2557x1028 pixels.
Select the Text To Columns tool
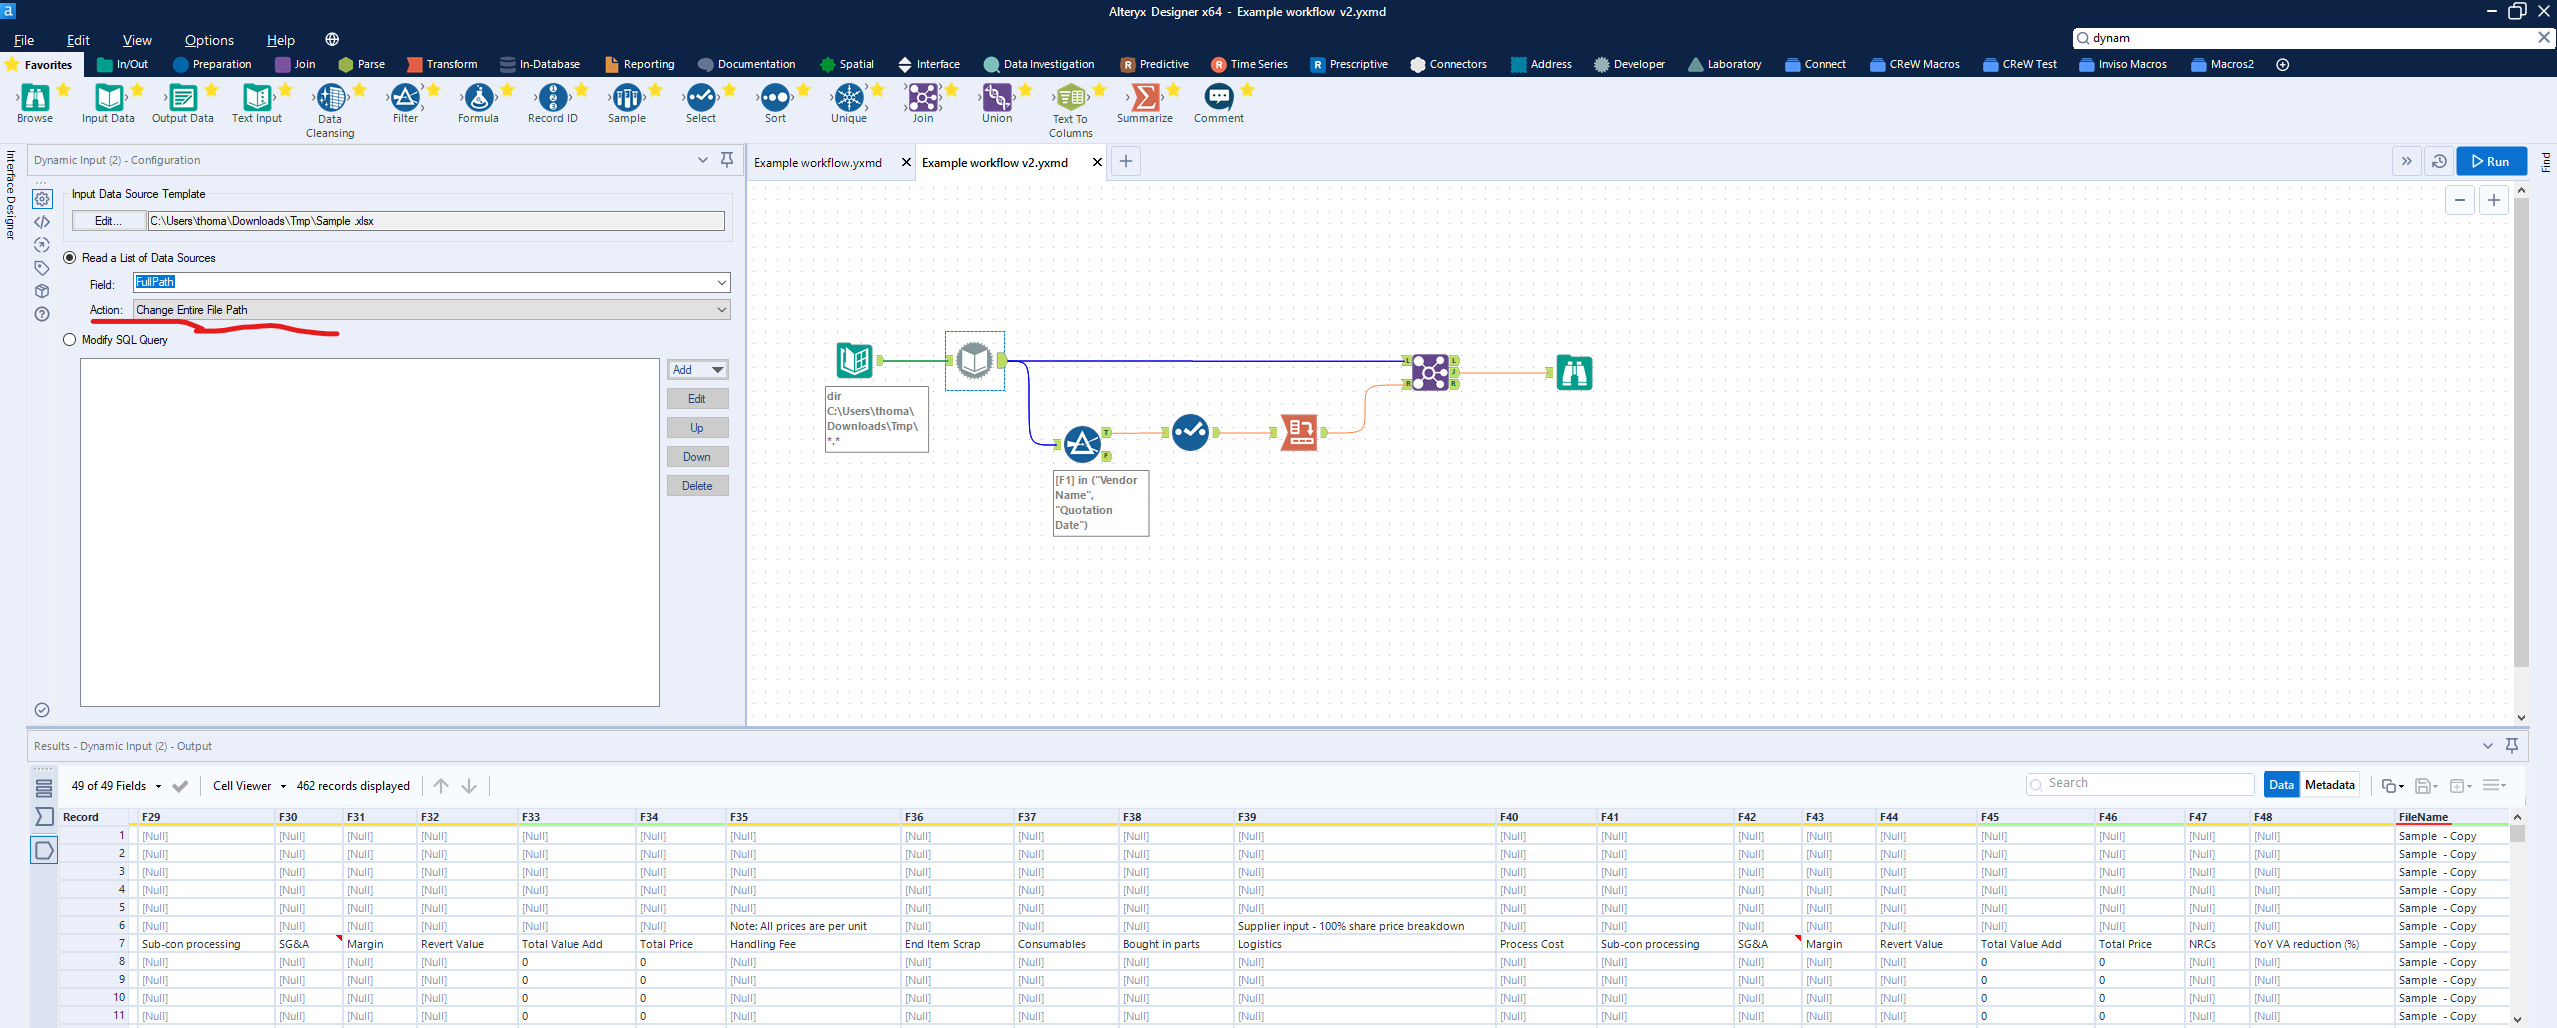(x=1070, y=100)
